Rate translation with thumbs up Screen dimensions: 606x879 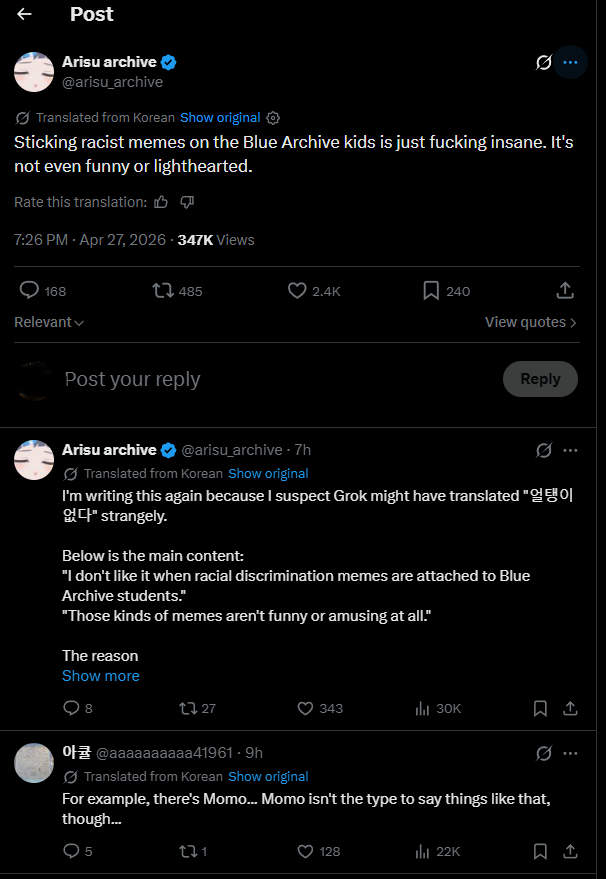[x=161, y=202]
